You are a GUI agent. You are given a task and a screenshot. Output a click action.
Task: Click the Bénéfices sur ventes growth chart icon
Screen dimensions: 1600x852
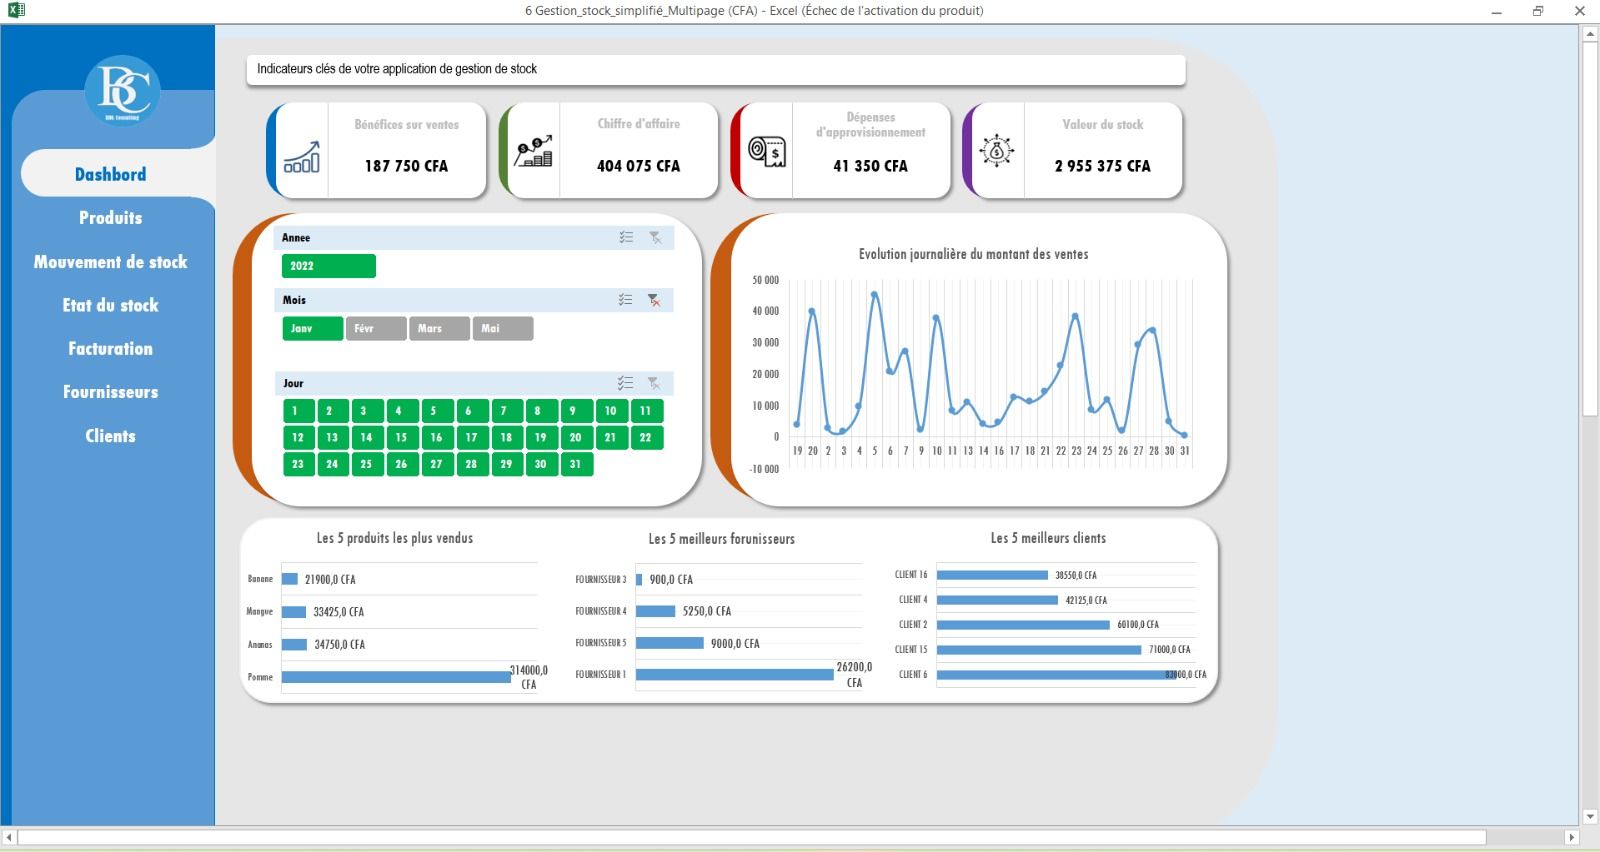[302, 156]
